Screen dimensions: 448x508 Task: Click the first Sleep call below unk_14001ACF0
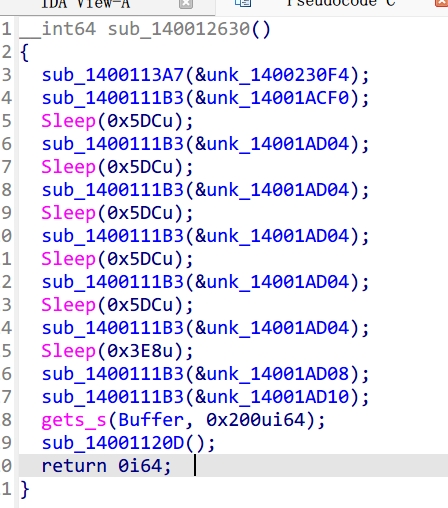click(x=68, y=121)
